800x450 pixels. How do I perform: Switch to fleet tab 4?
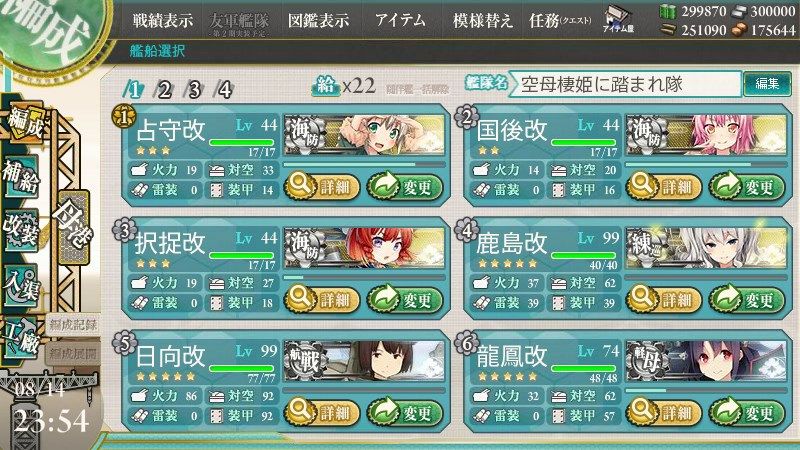click(224, 90)
